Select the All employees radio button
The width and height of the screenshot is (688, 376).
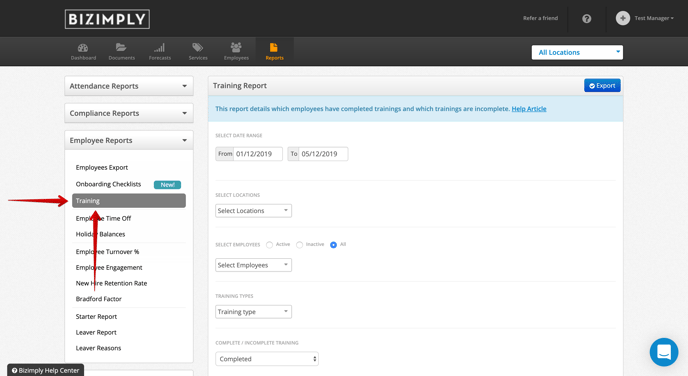[333, 245]
